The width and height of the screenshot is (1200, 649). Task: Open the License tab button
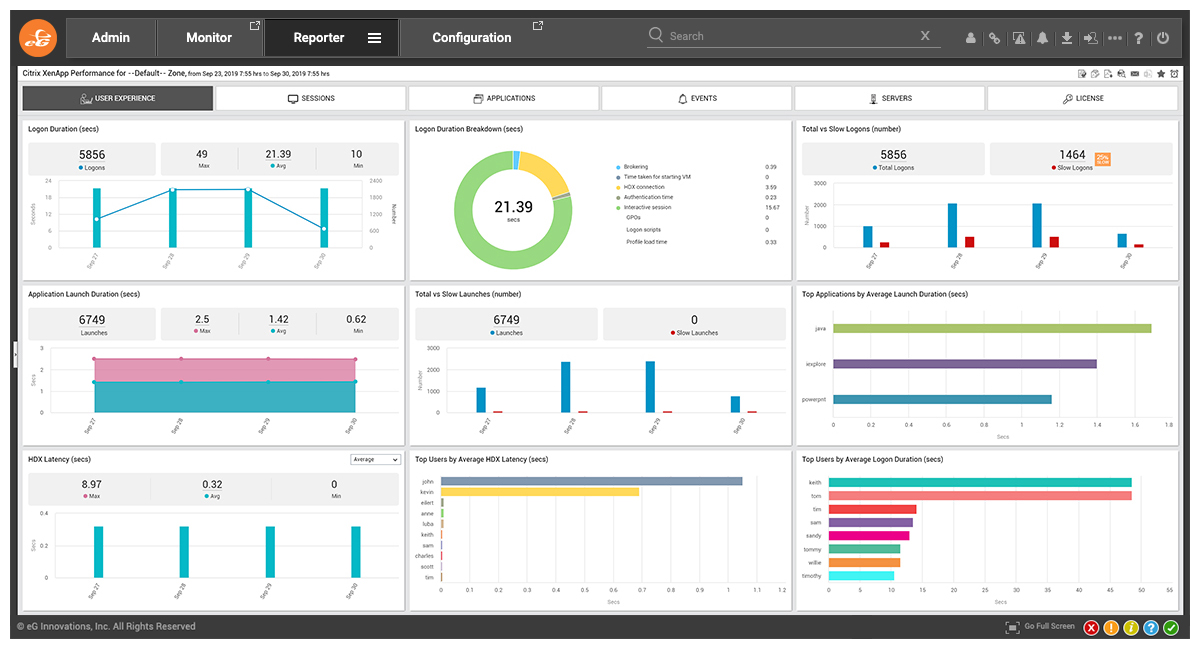(1082, 98)
